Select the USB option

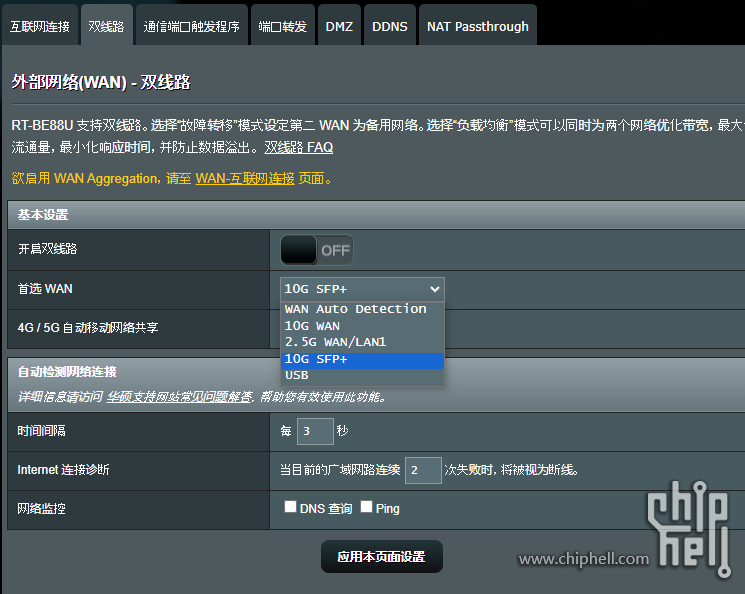[x=362, y=375]
